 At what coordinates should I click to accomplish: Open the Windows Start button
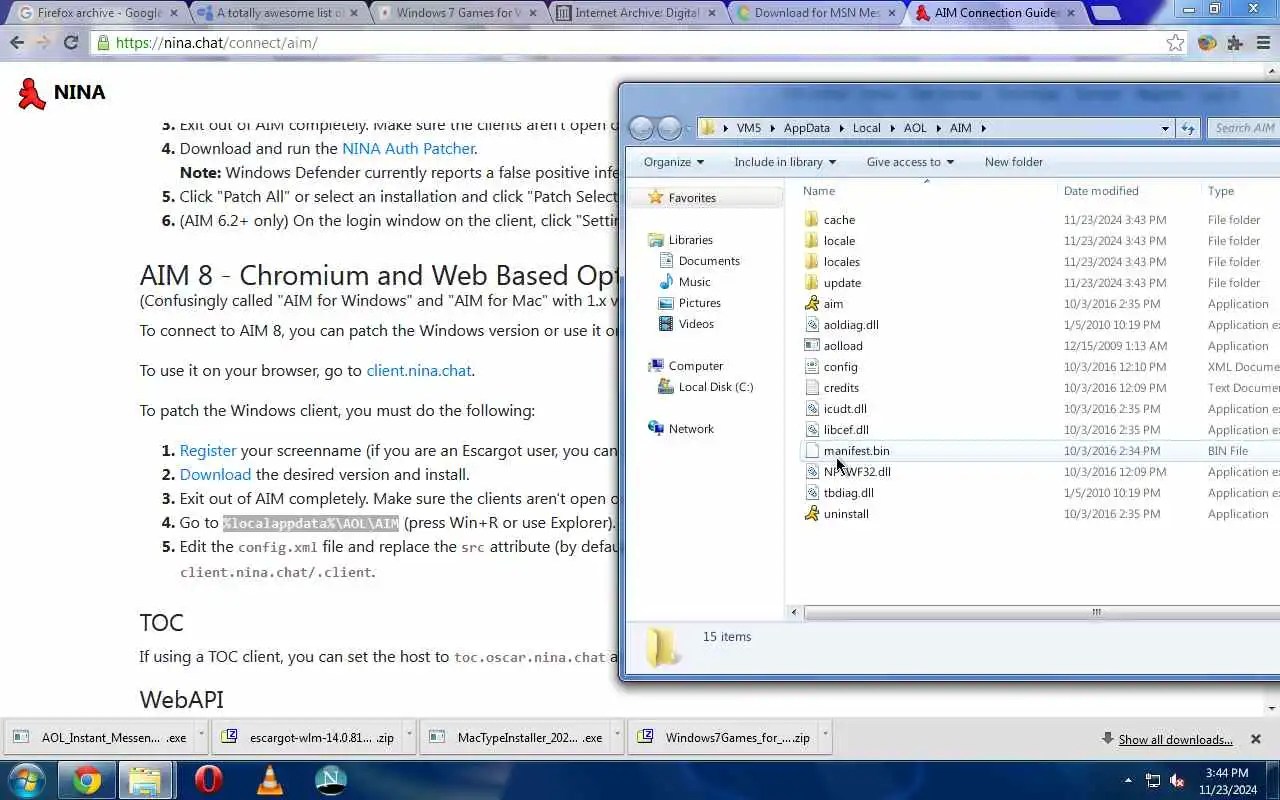(26, 779)
